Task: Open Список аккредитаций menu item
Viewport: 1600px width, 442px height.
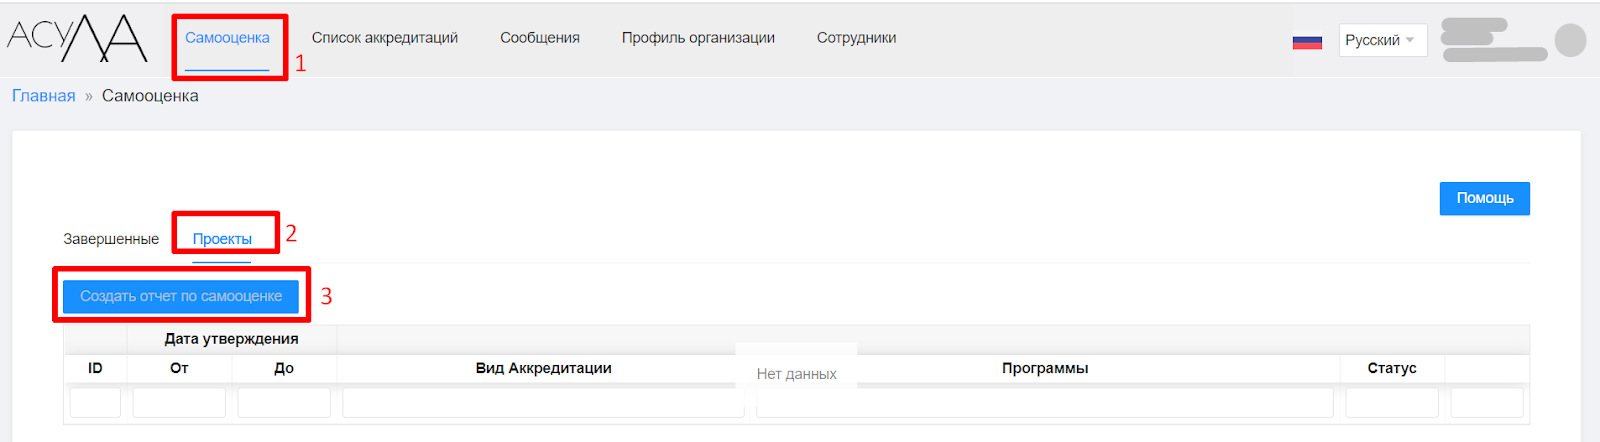Action: [x=385, y=38]
